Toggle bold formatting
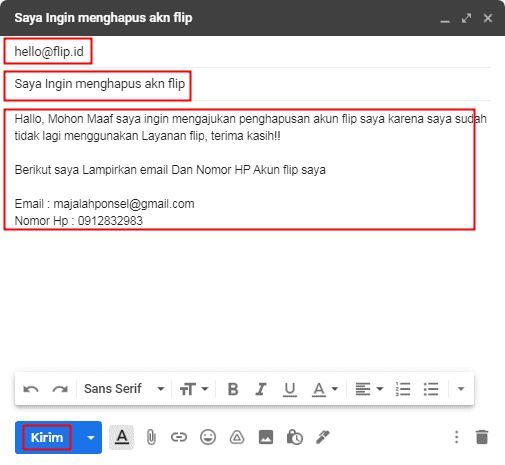This screenshot has height=465, width=505. pyautogui.click(x=233, y=389)
